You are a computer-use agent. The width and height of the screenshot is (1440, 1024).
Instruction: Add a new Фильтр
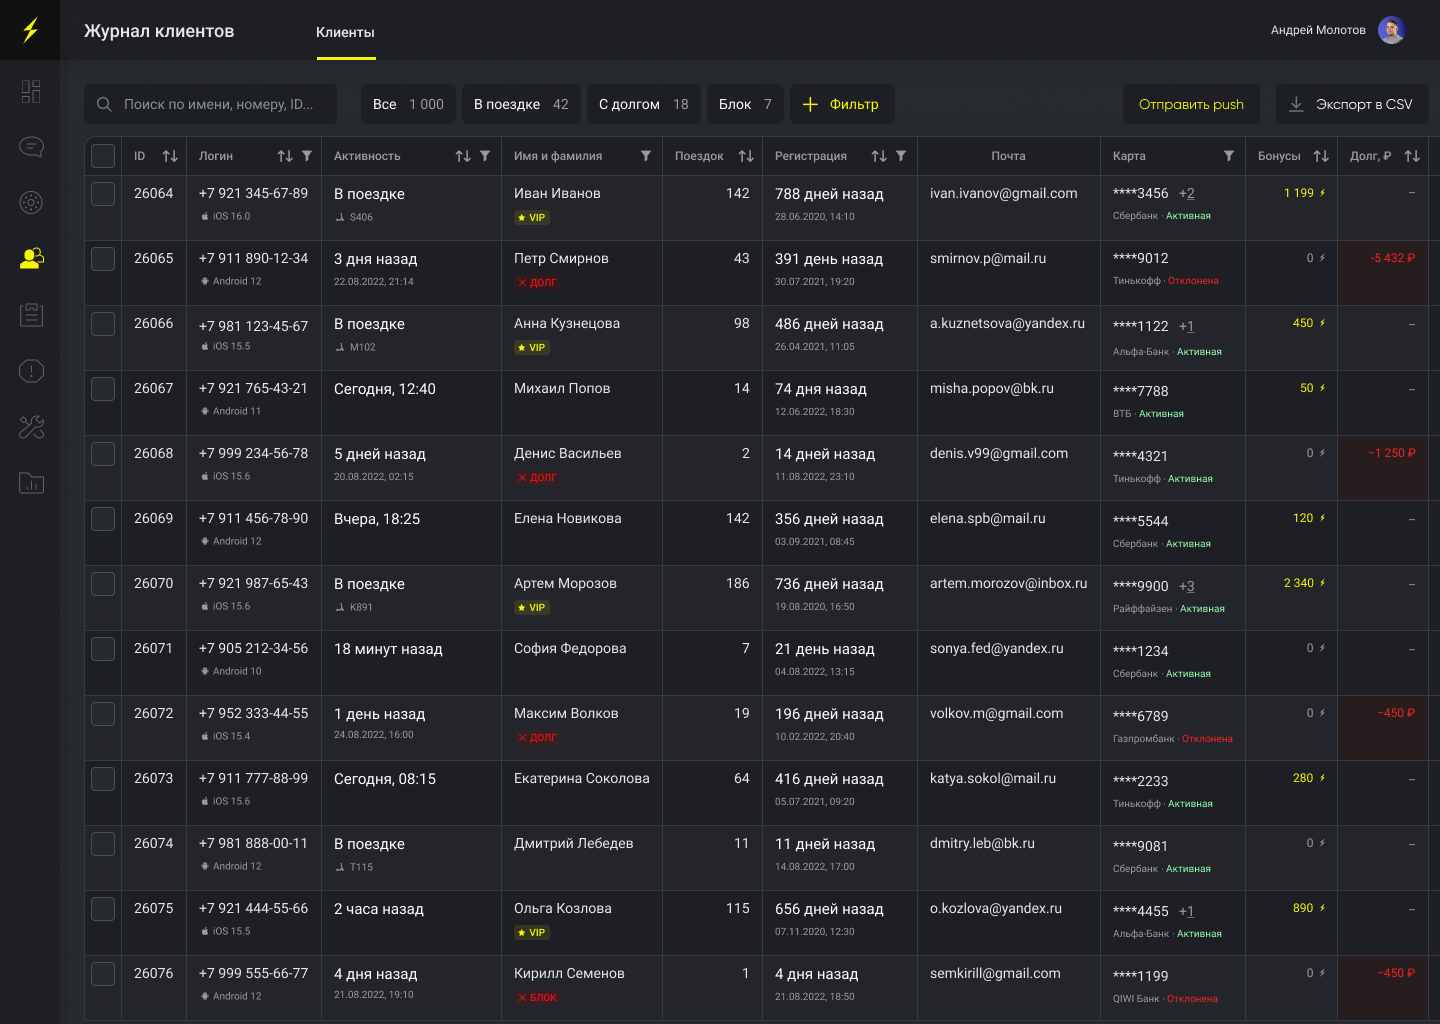pos(842,104)
